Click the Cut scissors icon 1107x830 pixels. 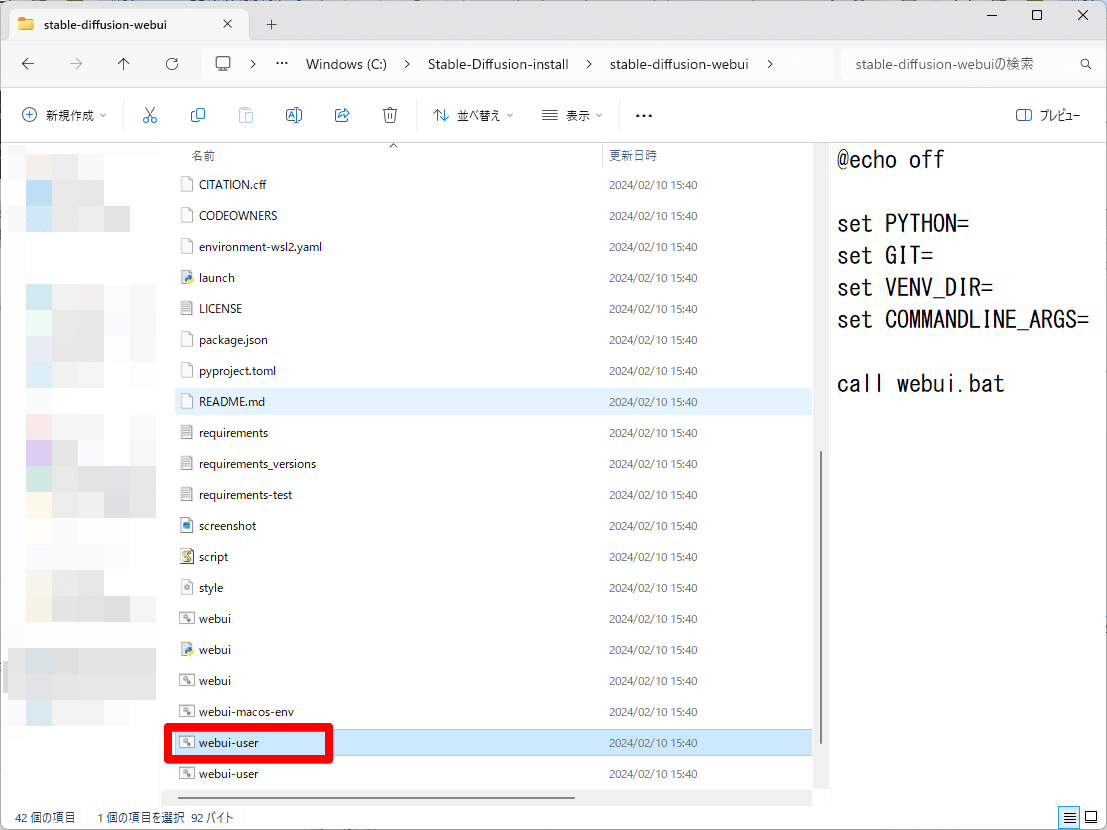pyautogui.click(x=150, y=115)
